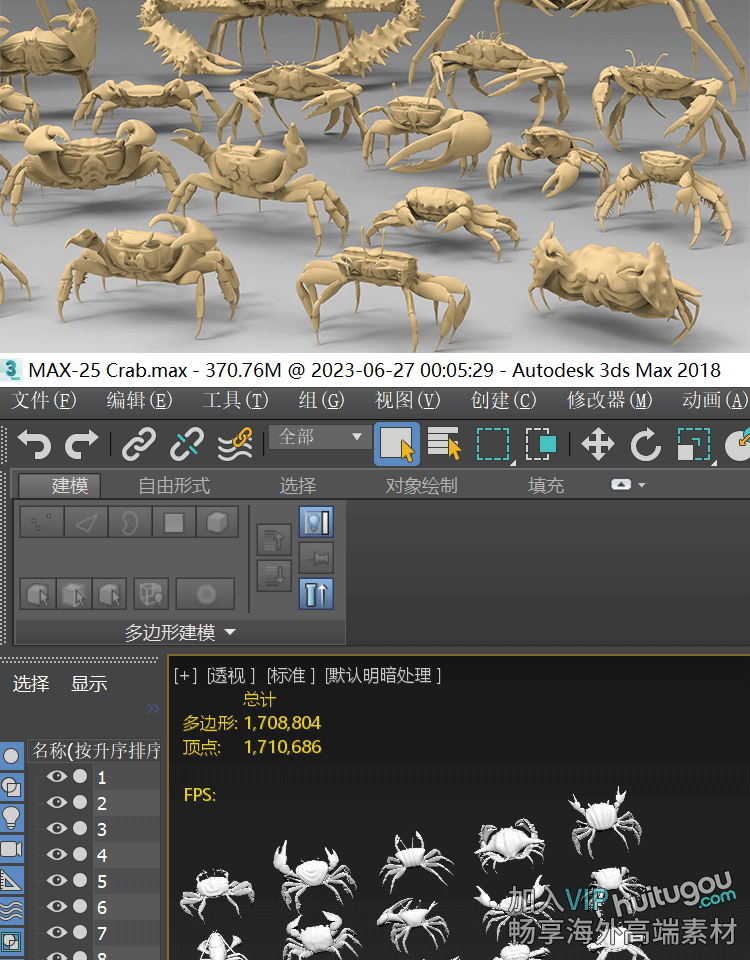Image resolution: width=750 pixels, height=960 pixels.
Task: Open the viewport [标准] quality menu
Action: 290,676
